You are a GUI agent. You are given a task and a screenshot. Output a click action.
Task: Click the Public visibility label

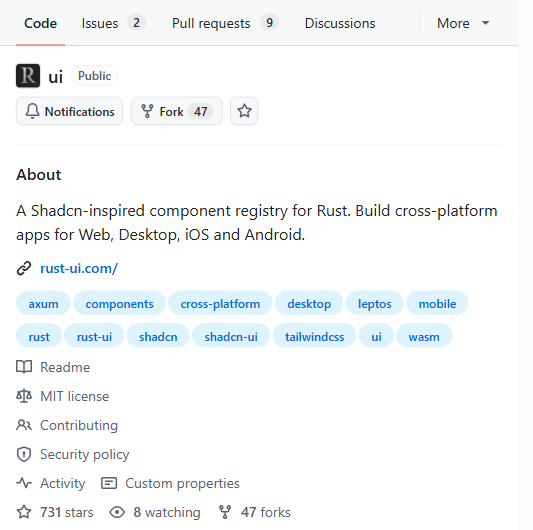94,76
